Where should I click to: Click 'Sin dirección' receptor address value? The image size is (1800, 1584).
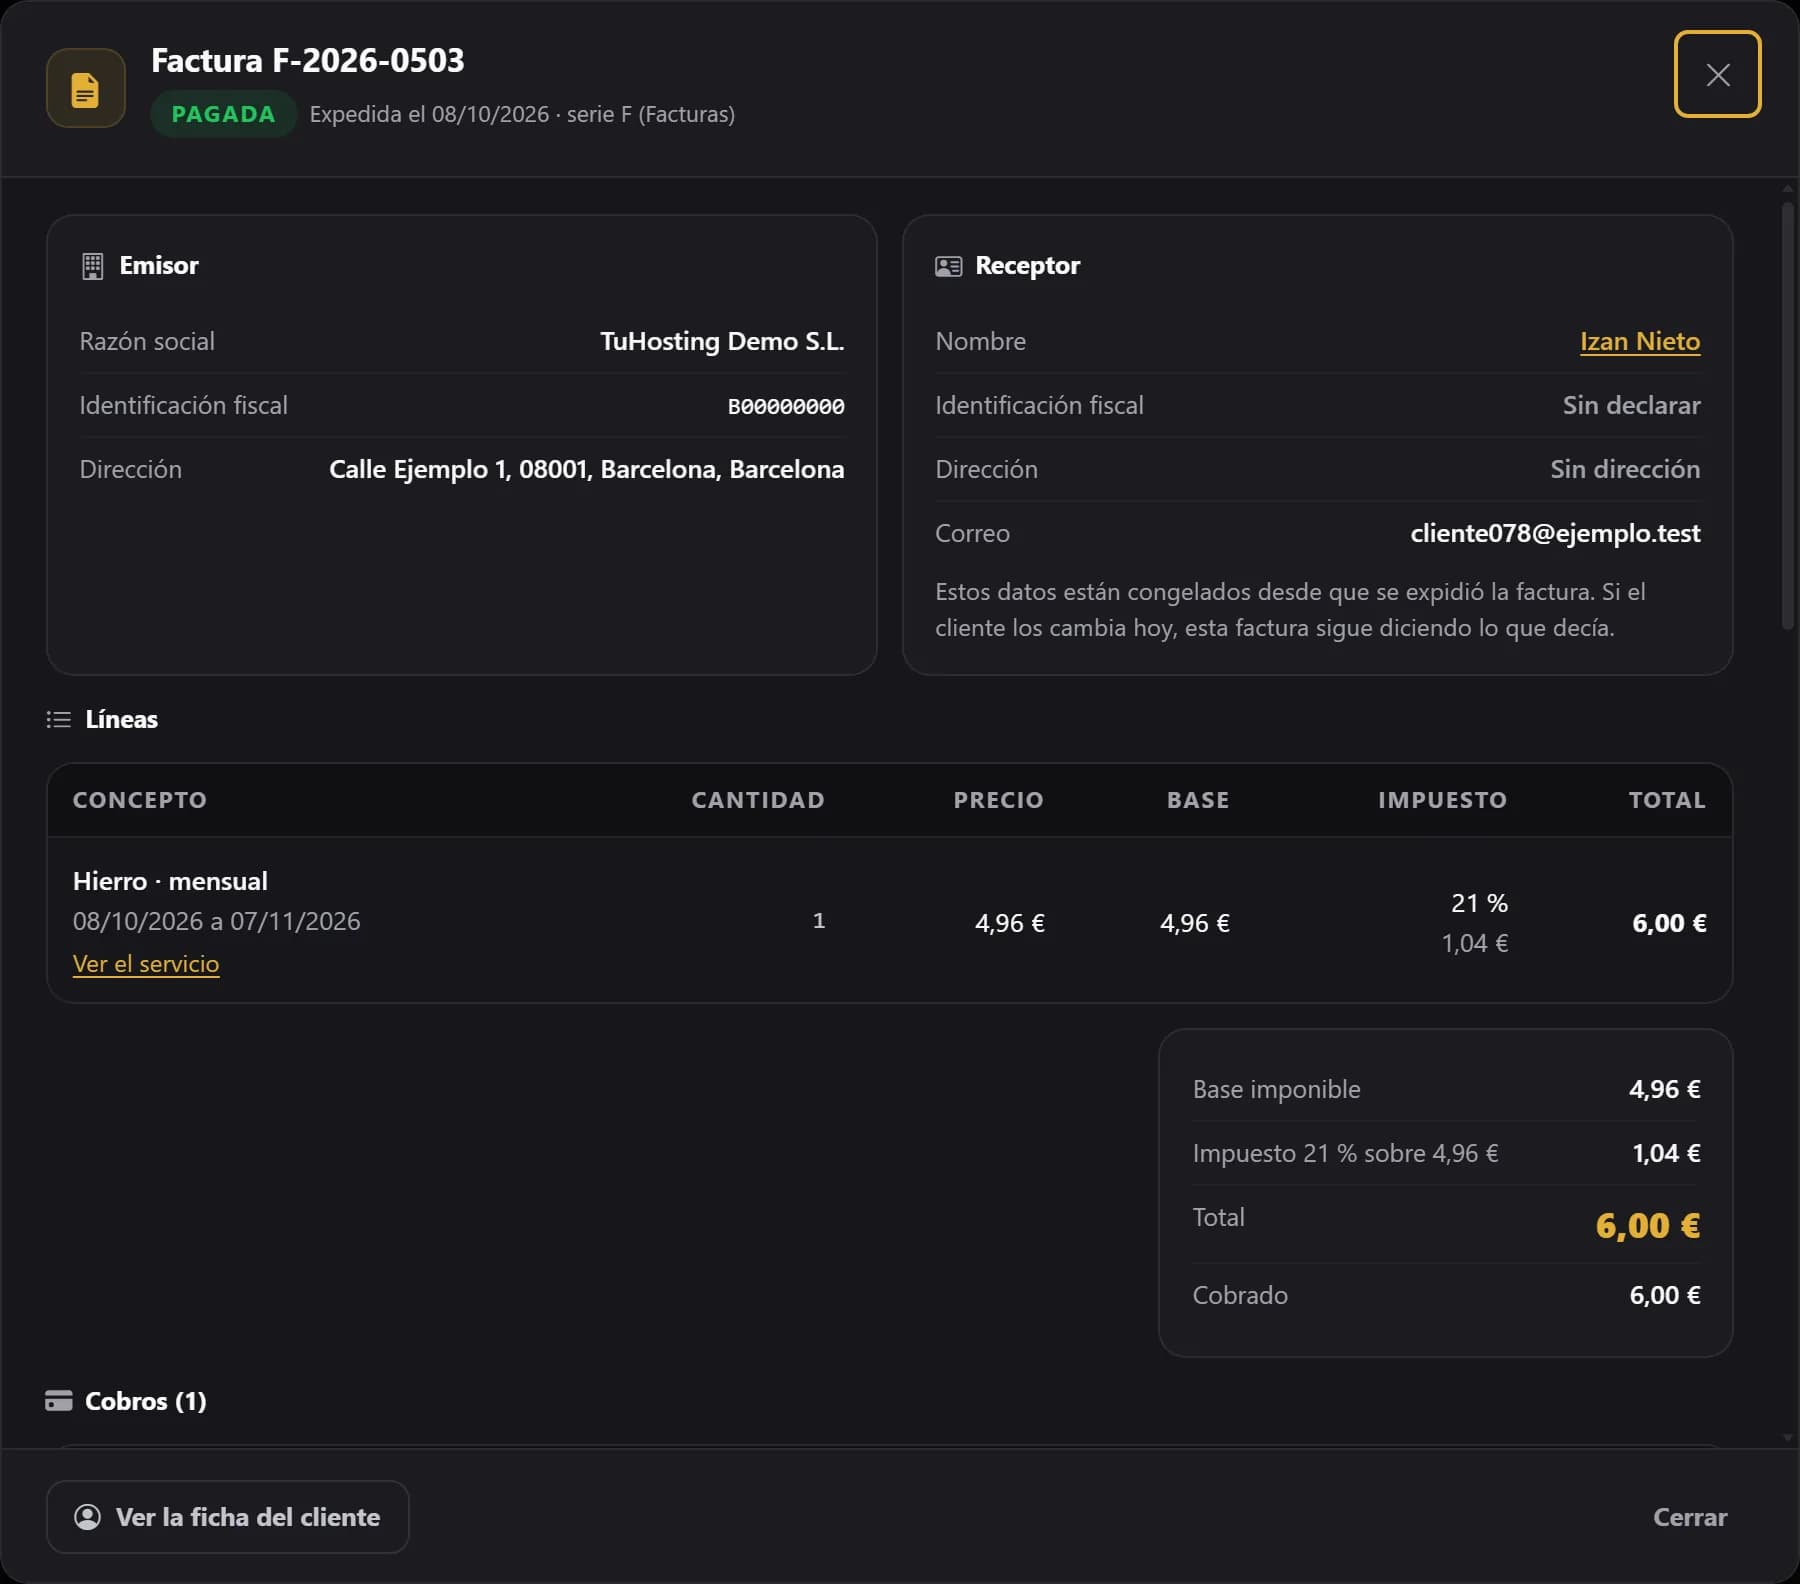(1625, 469)
